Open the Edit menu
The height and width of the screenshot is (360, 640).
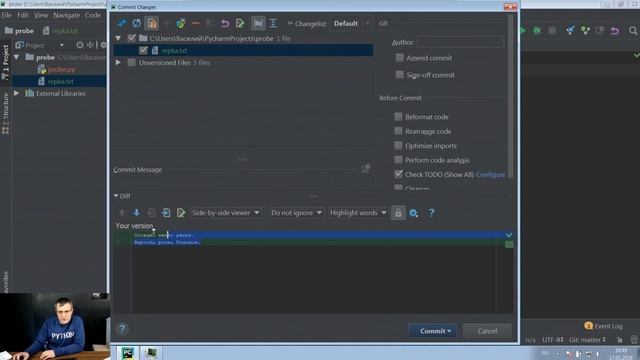point(23,15)
